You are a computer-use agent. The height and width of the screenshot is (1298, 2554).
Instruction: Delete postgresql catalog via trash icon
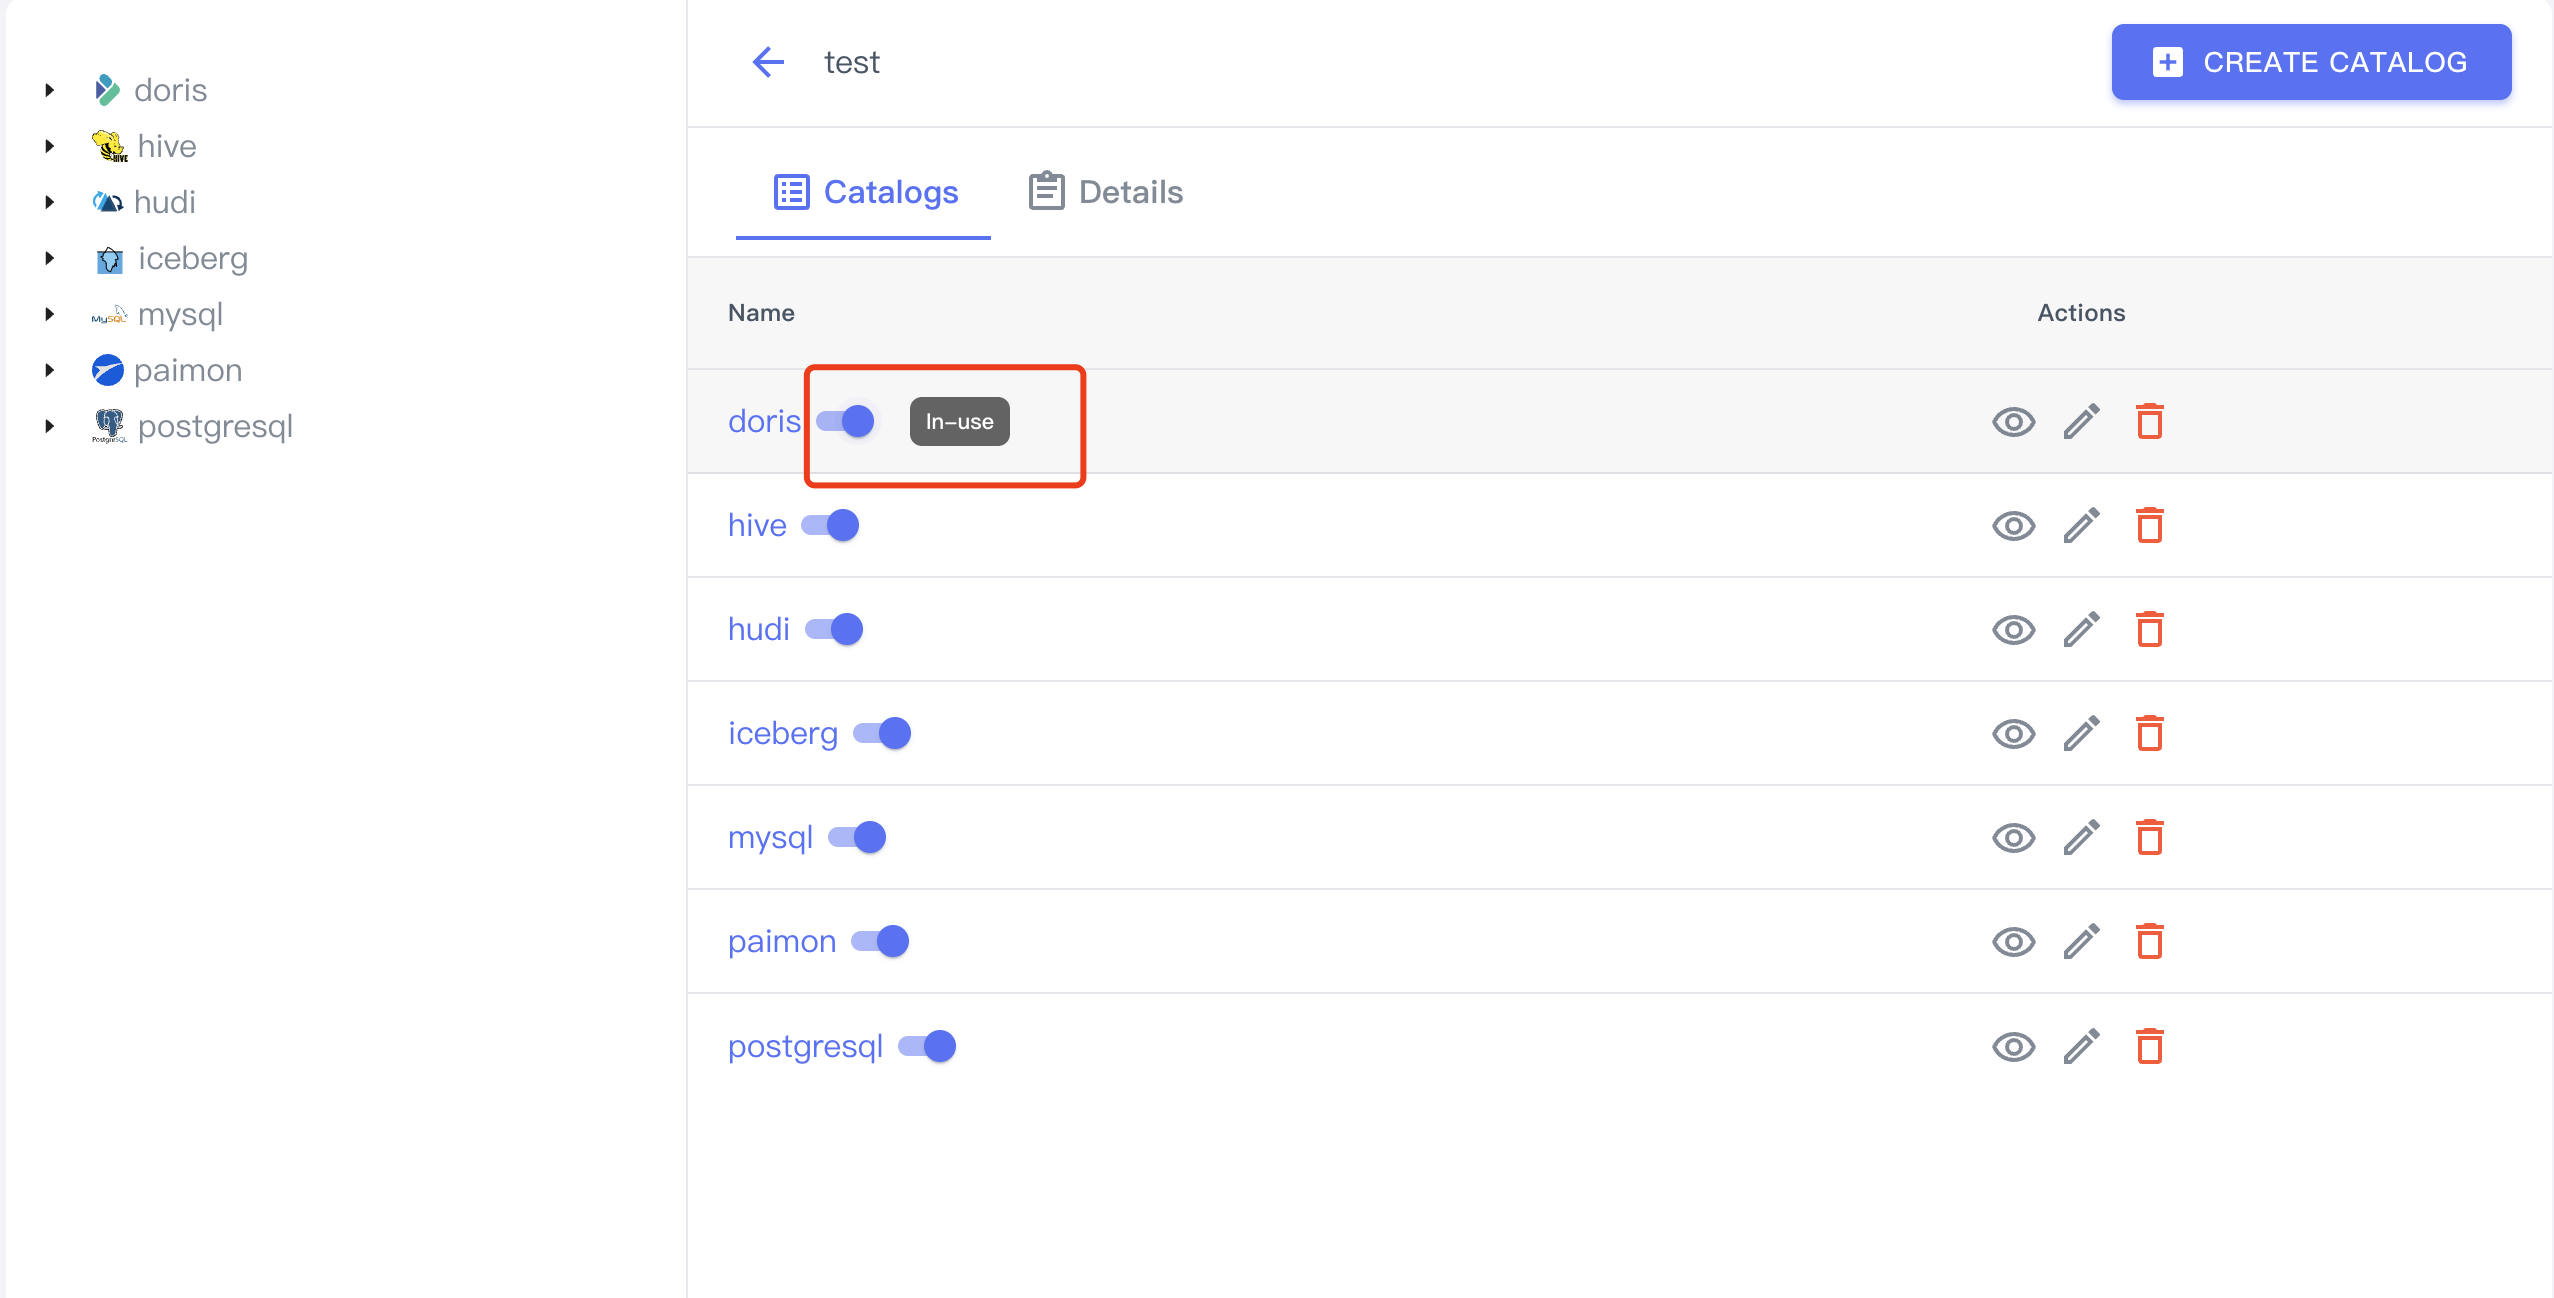pos(2149,1047)
